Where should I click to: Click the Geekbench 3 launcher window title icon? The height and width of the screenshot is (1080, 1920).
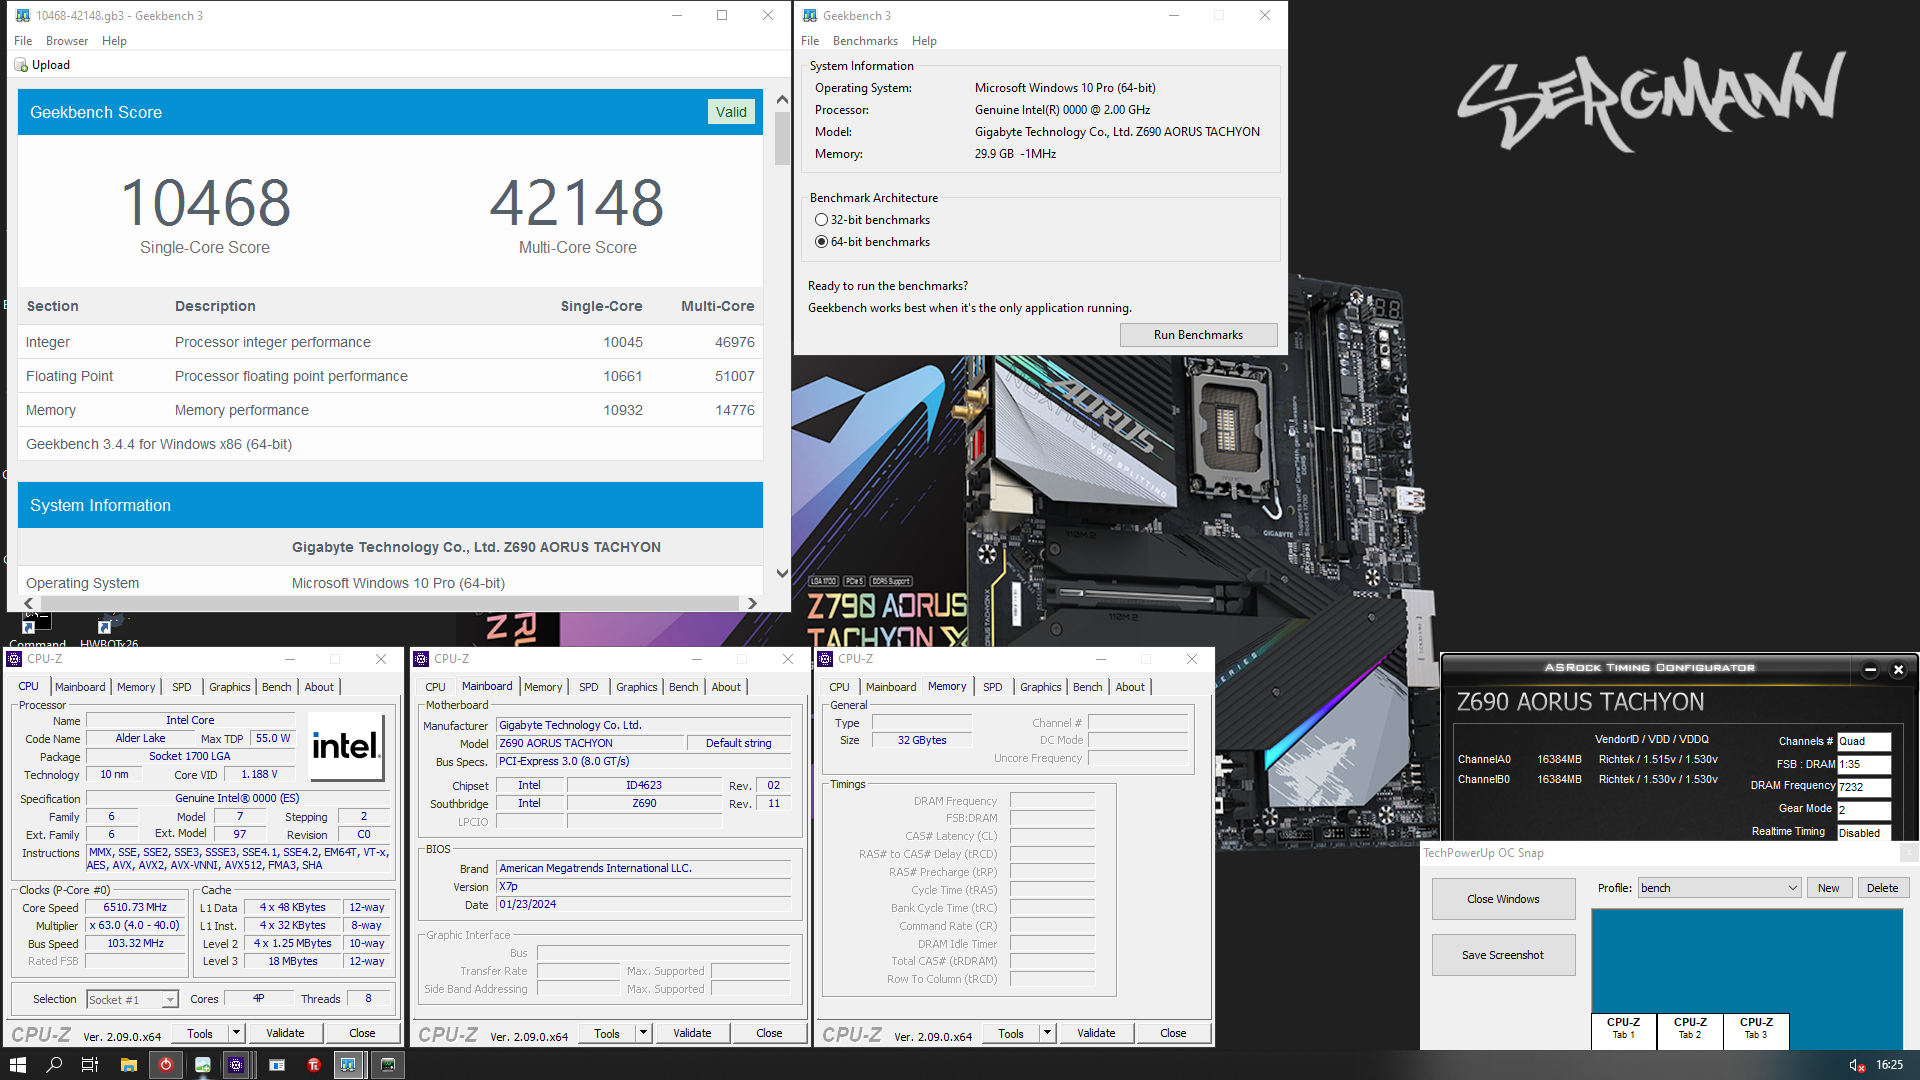(x=810, y=15)
